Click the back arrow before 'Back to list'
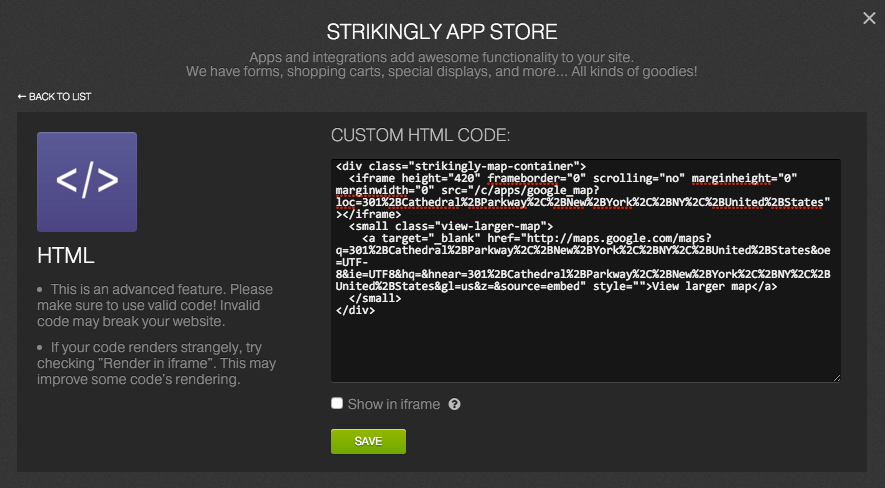 [22, 96]
